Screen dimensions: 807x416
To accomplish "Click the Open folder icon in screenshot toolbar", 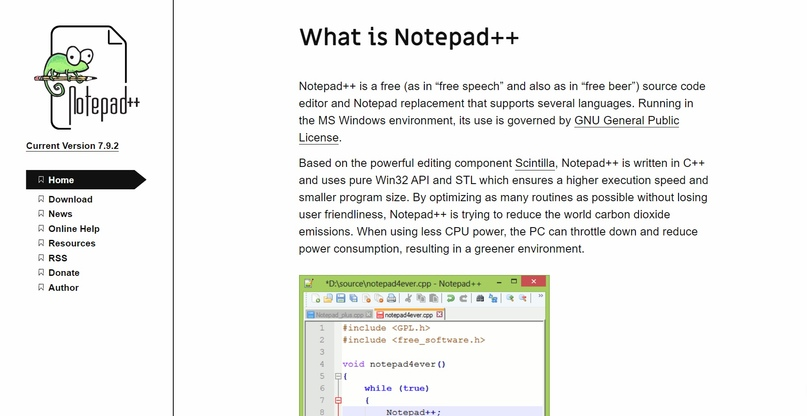I will [x=328, y=298].
